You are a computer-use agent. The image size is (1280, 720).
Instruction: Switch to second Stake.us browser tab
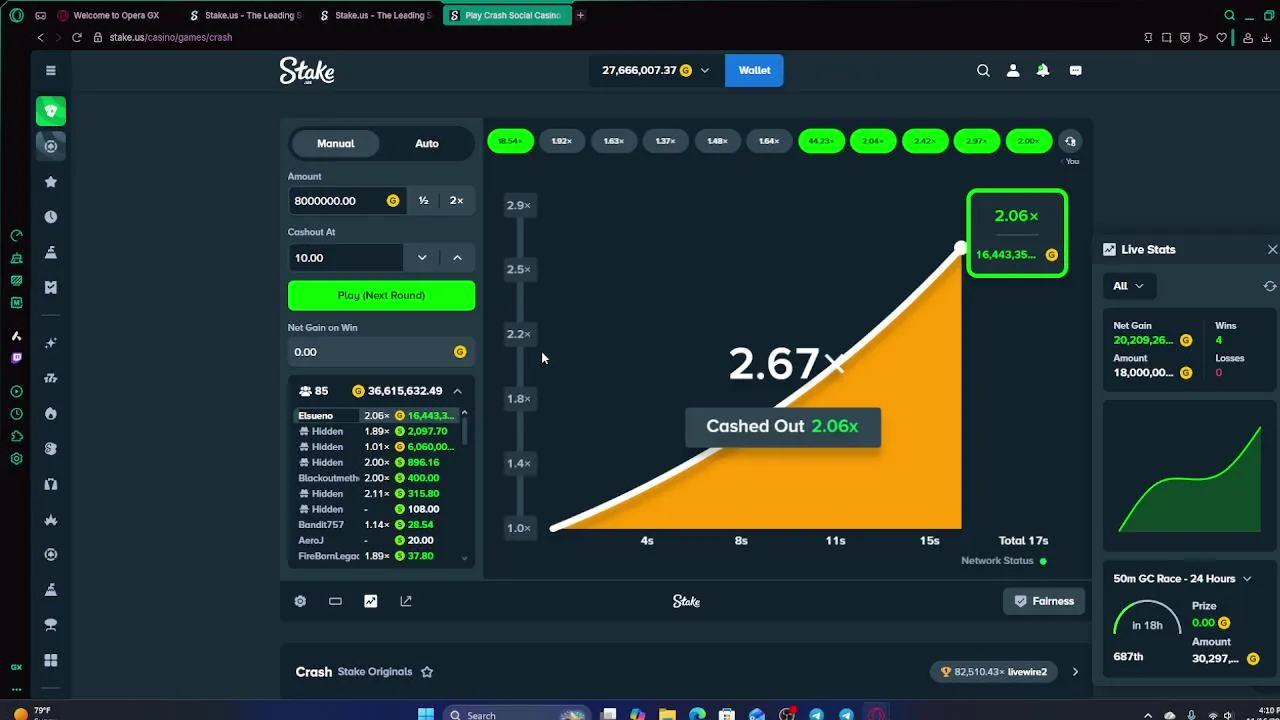pyautogui.click(x=377, y=15)
